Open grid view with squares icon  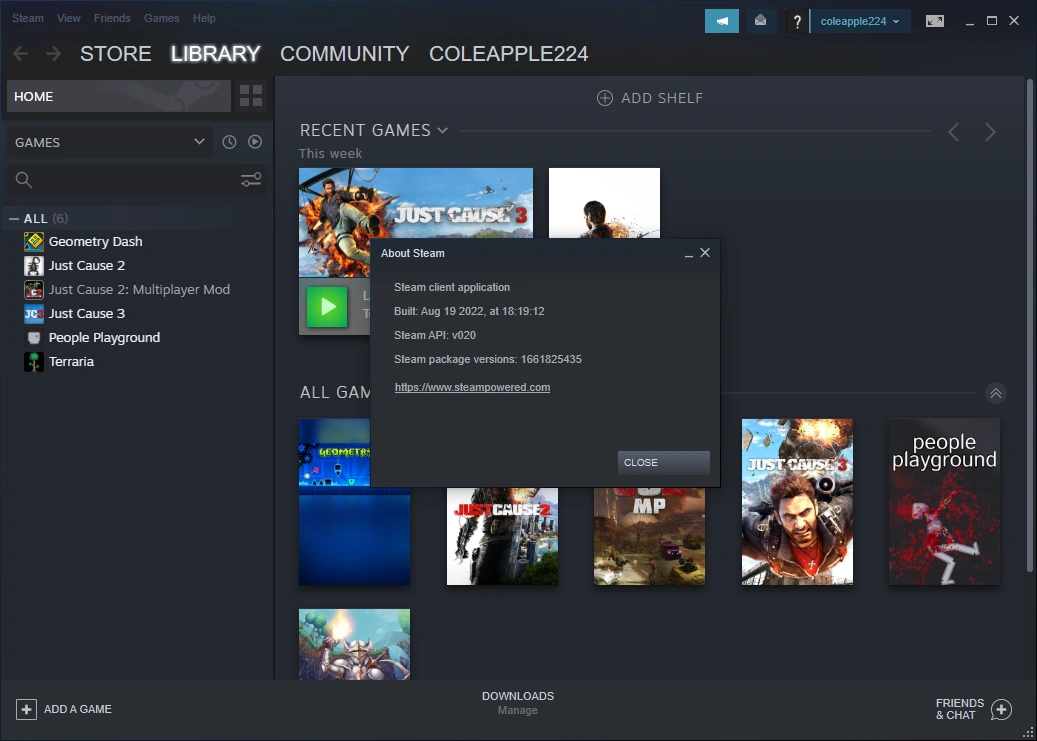(250, 96)
